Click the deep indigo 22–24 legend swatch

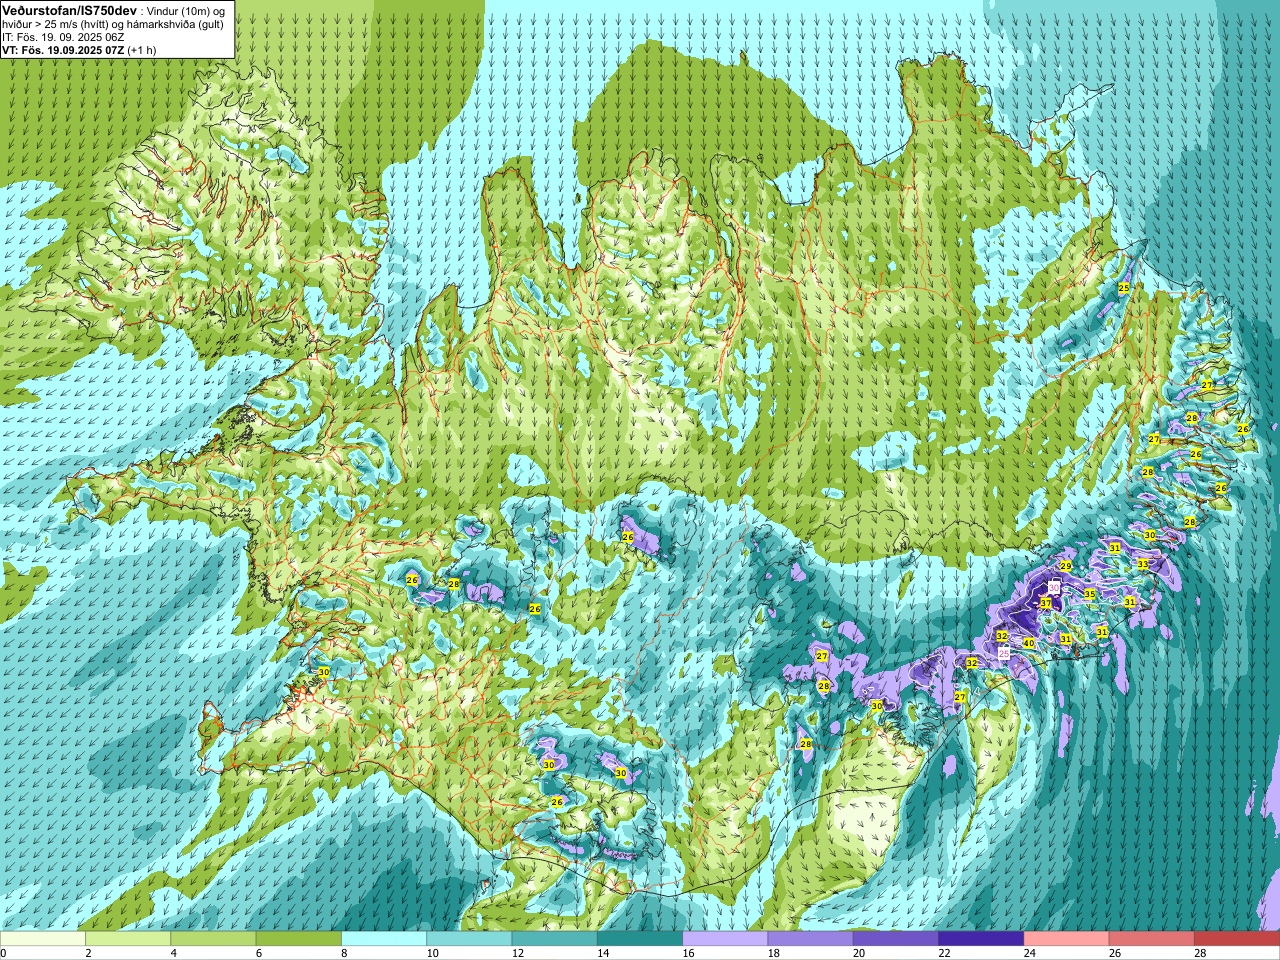[981, 939]
